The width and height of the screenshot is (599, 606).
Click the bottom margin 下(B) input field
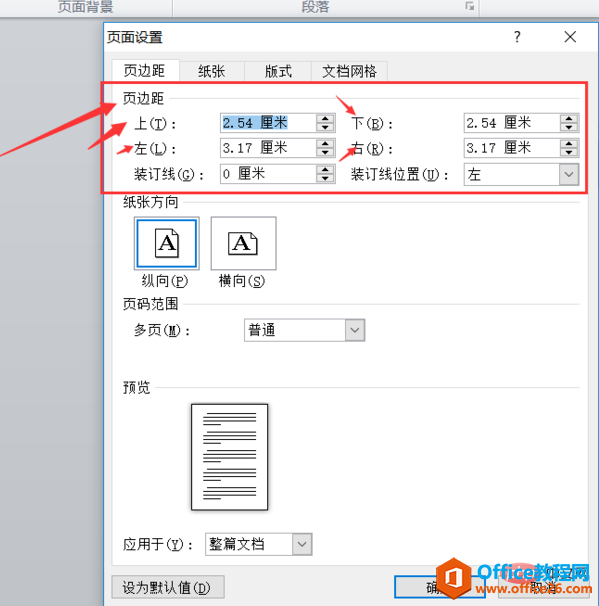click(x=512, y=123)
